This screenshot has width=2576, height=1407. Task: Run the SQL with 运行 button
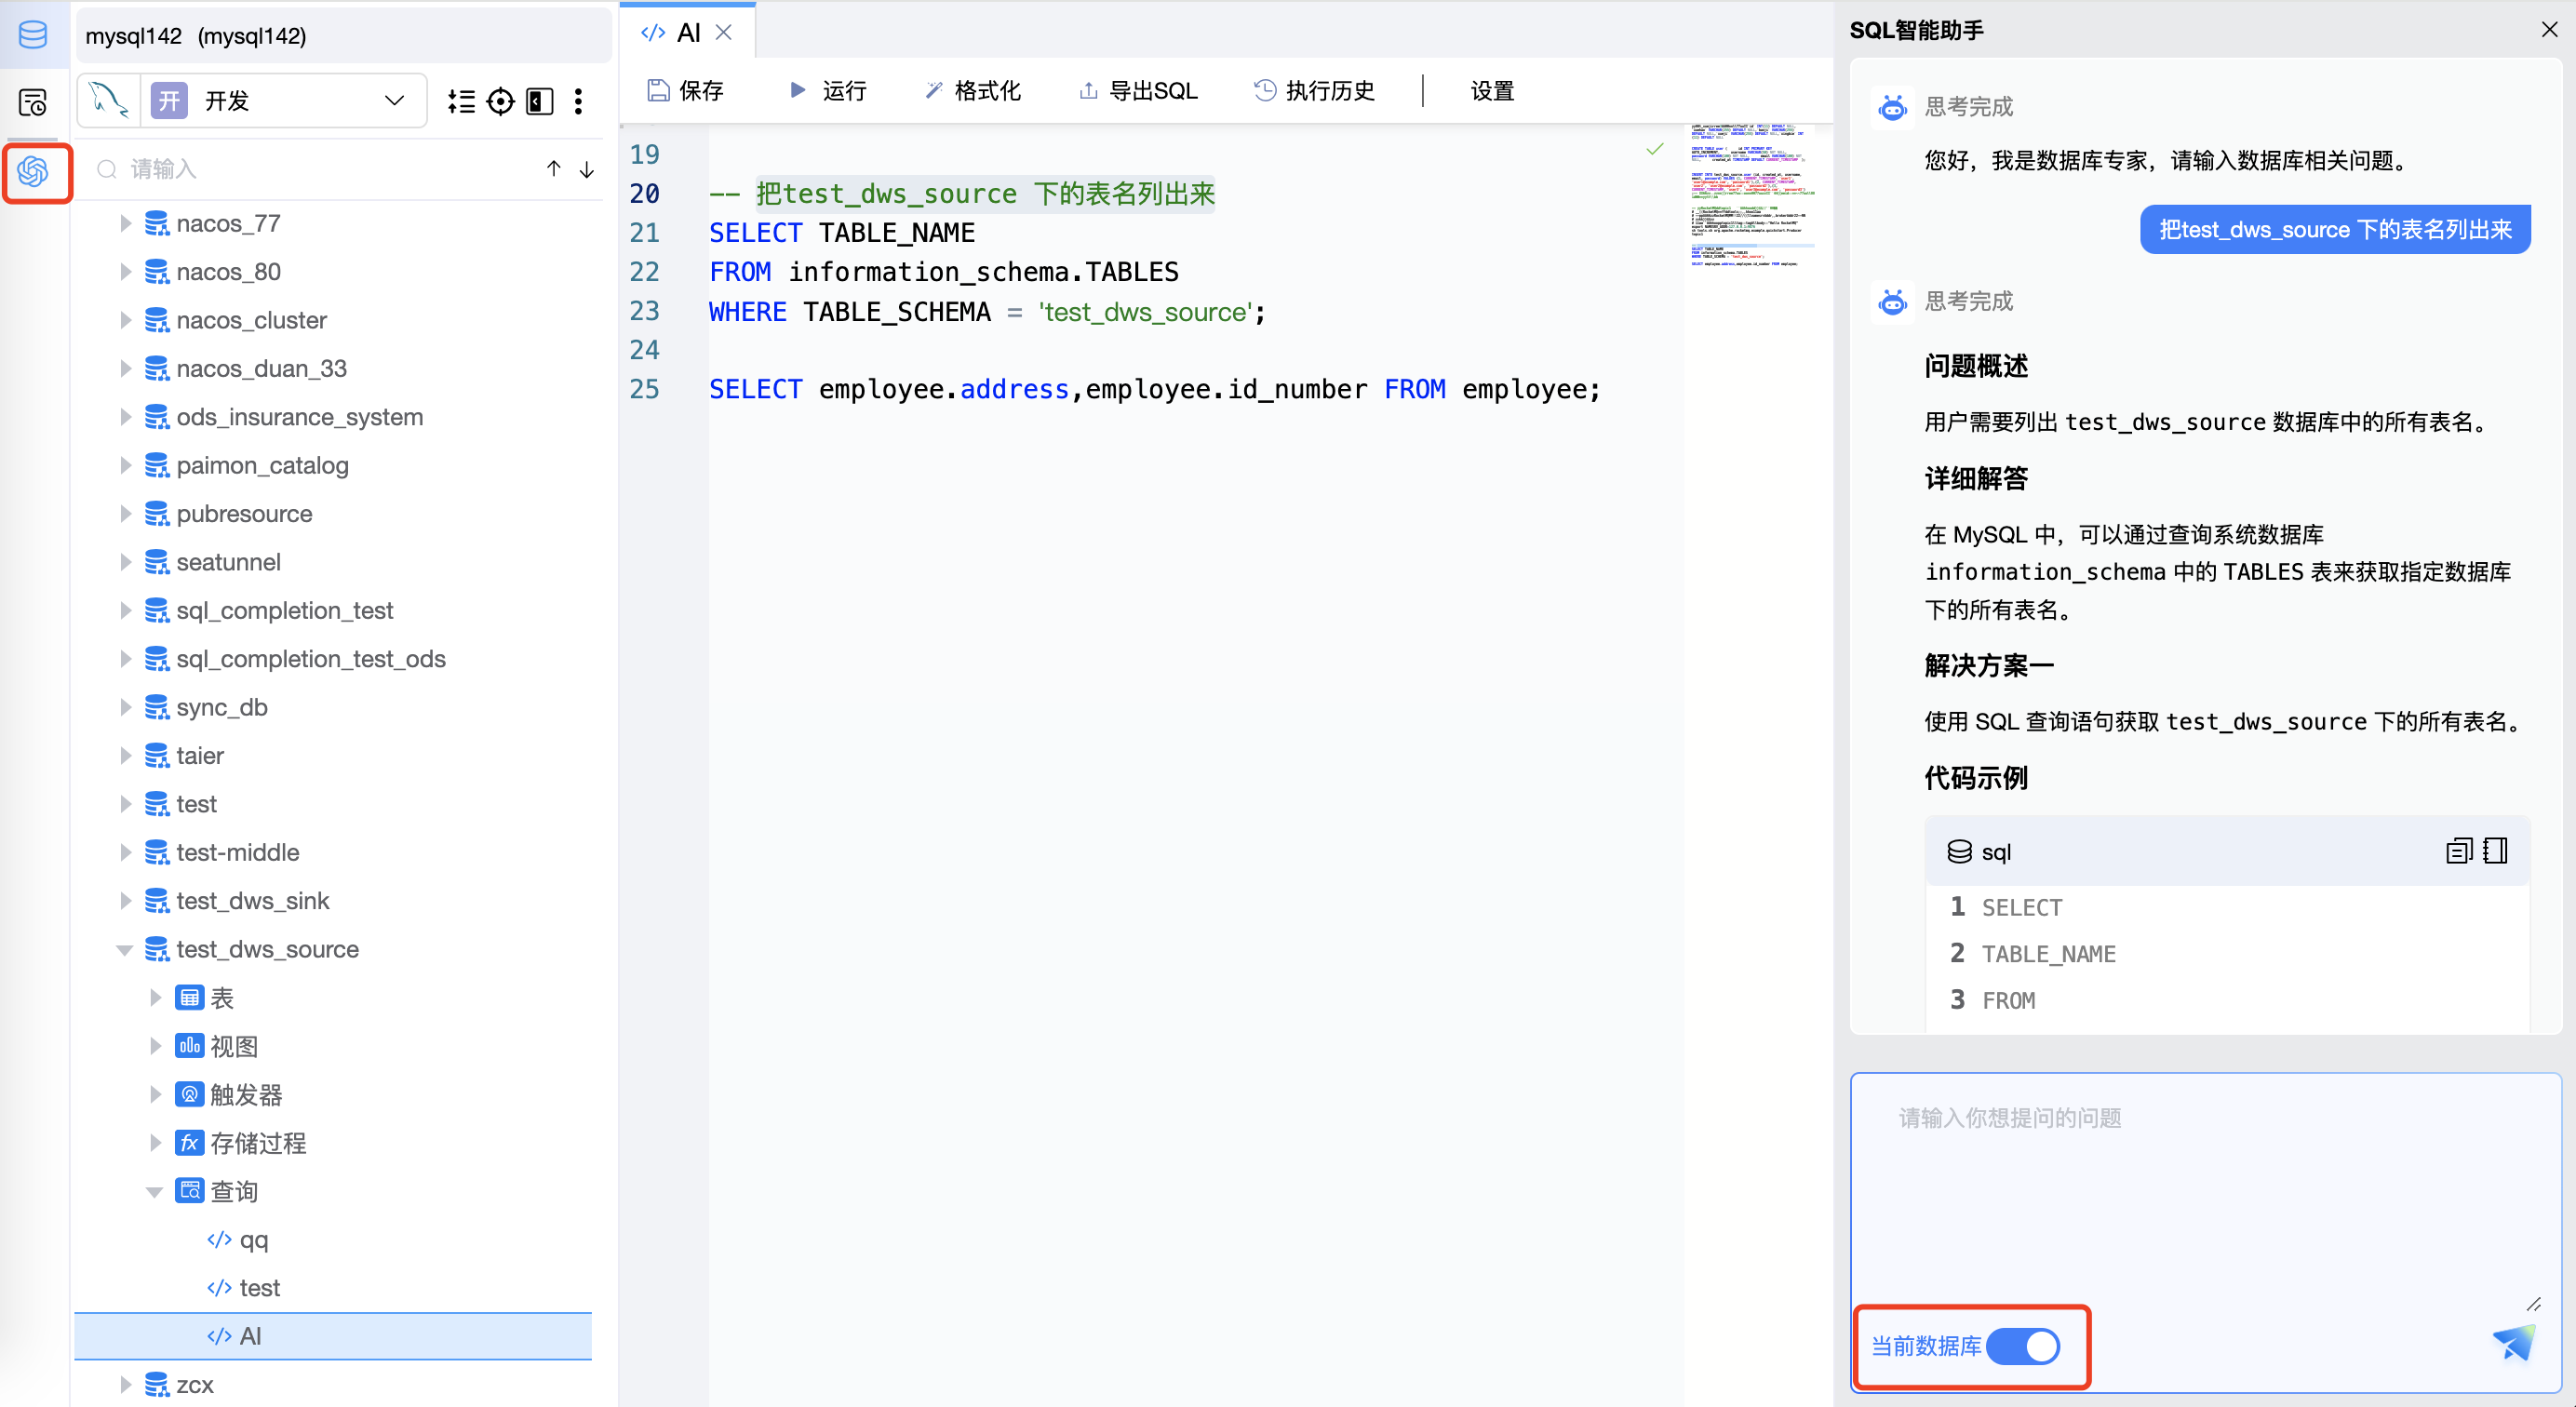pos(826,90)
